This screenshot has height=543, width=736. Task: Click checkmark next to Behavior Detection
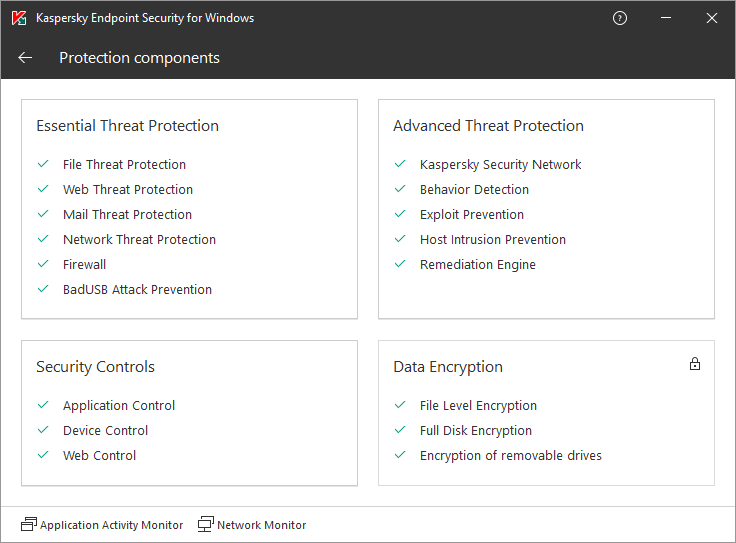(400, 189)
